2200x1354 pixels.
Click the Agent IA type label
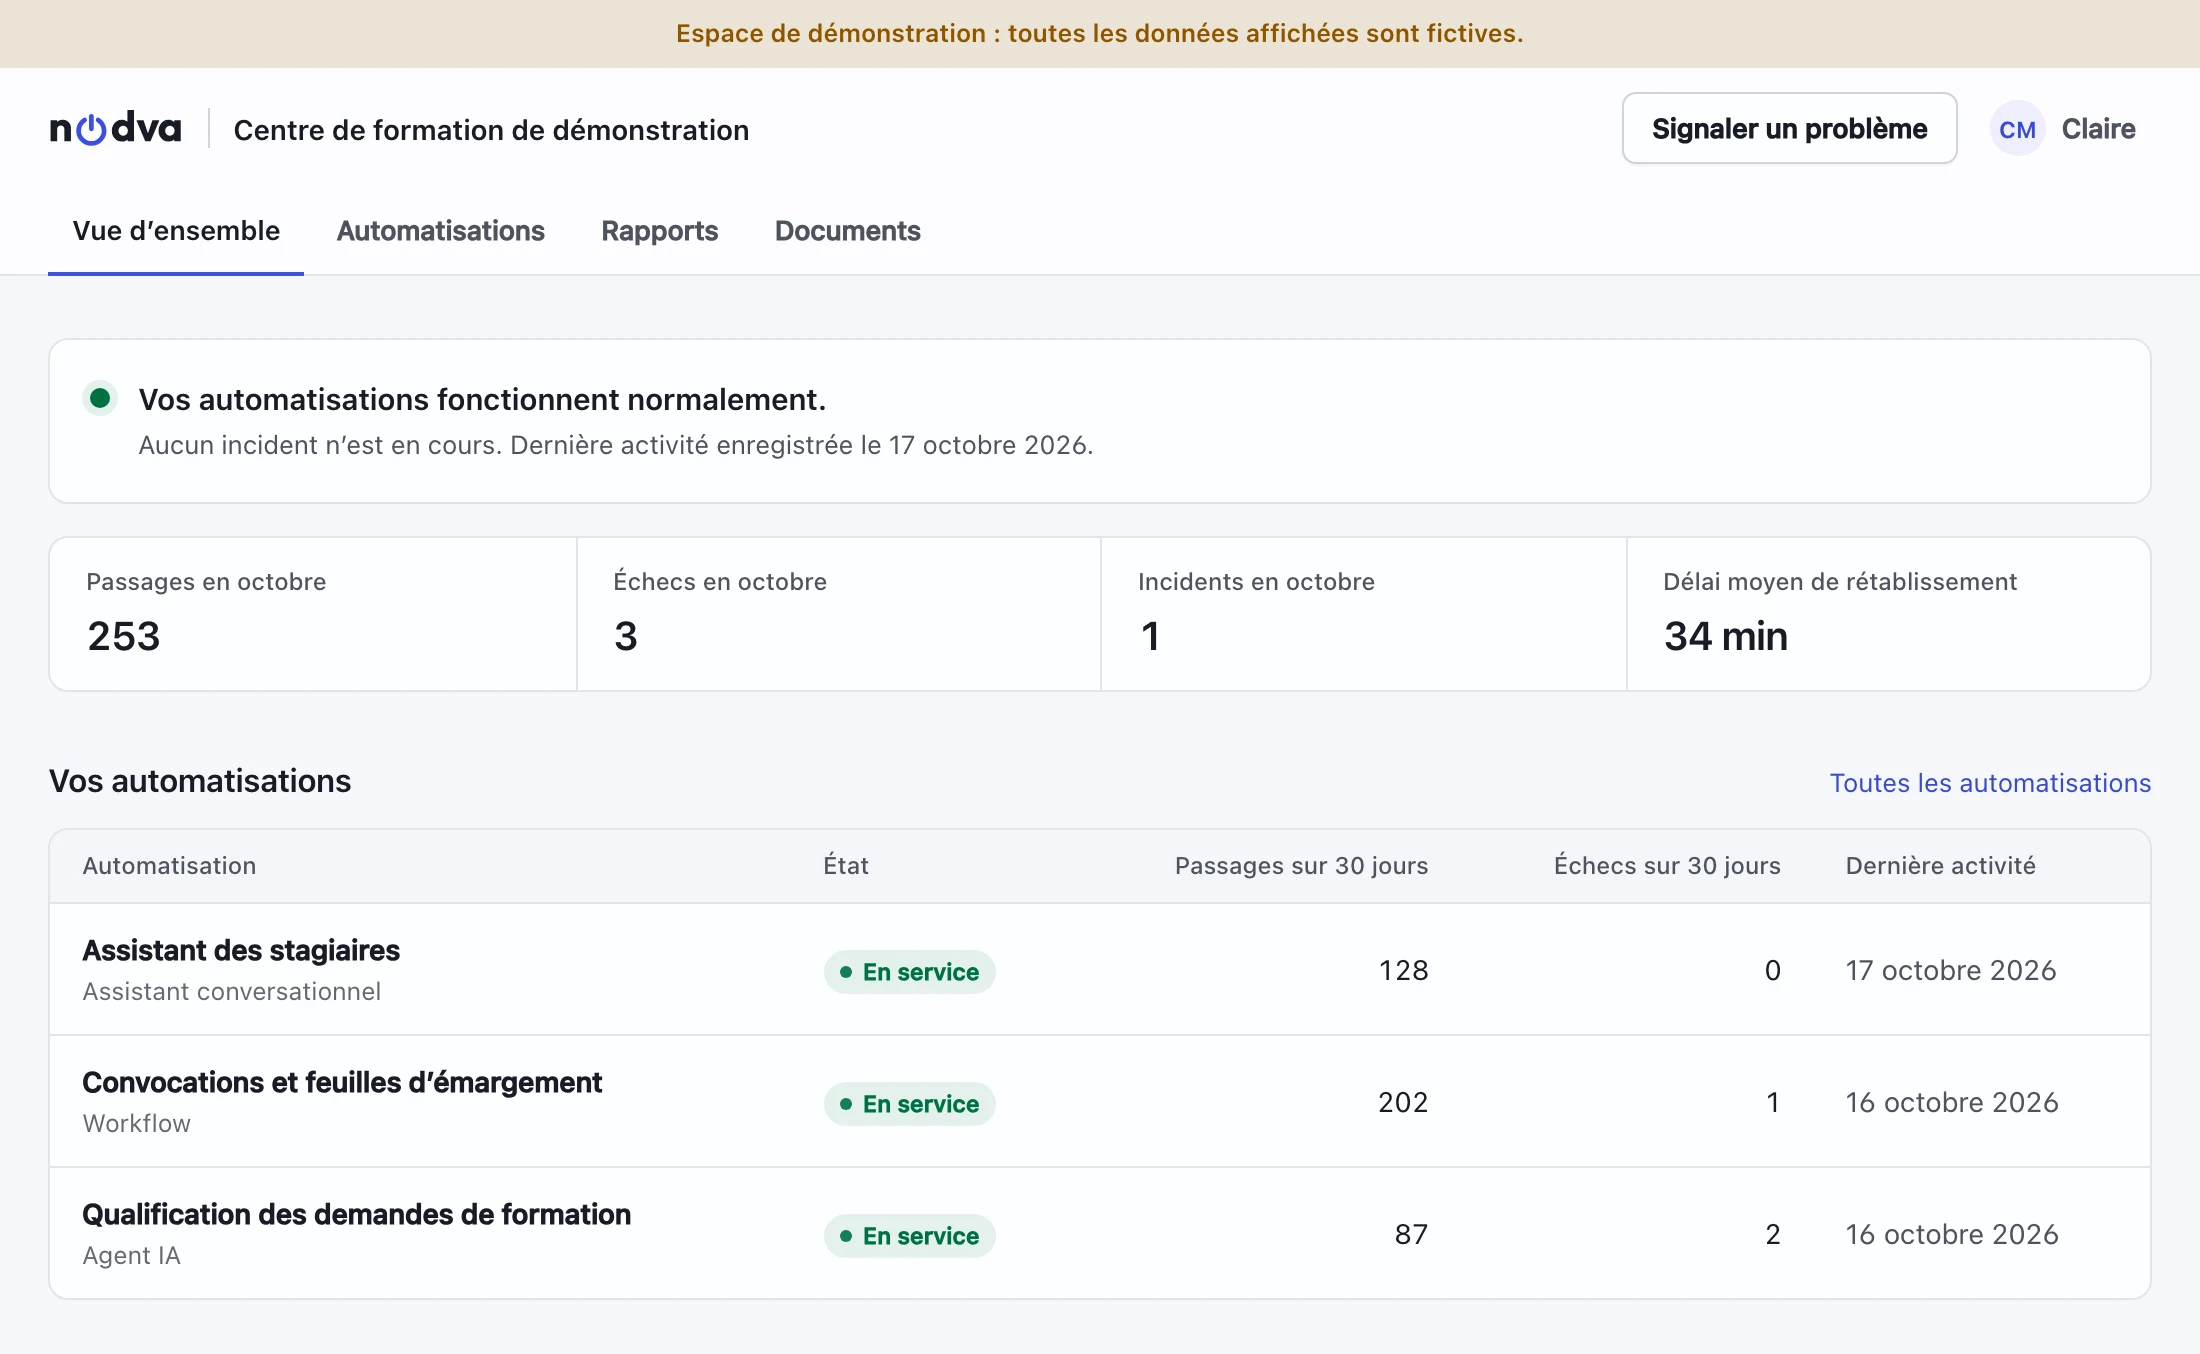(131, 1255)
